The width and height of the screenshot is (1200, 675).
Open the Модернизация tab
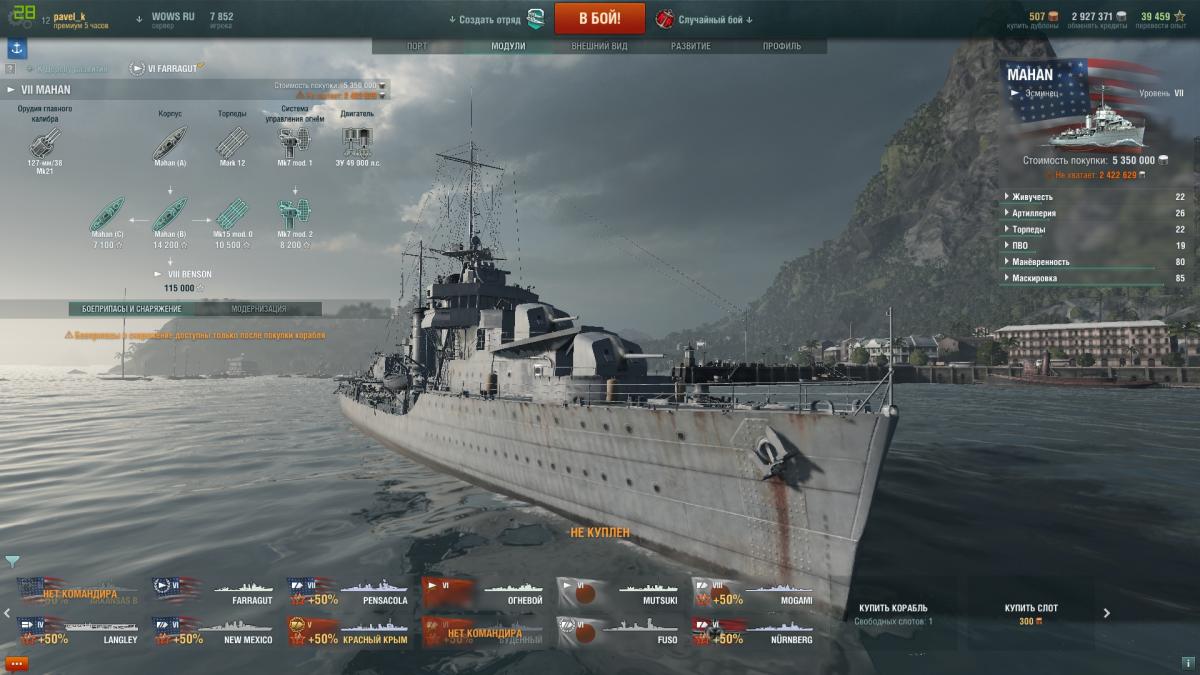259,309
